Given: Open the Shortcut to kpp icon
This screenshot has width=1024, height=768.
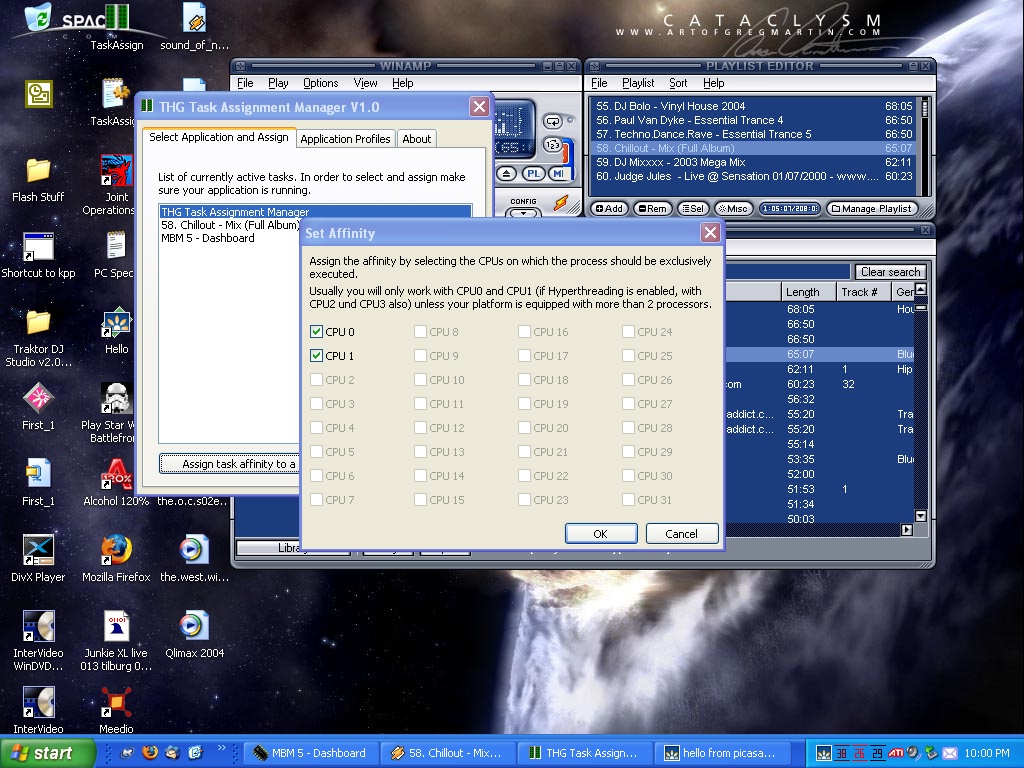Looking at the screenshot, I should coord(38,255).
